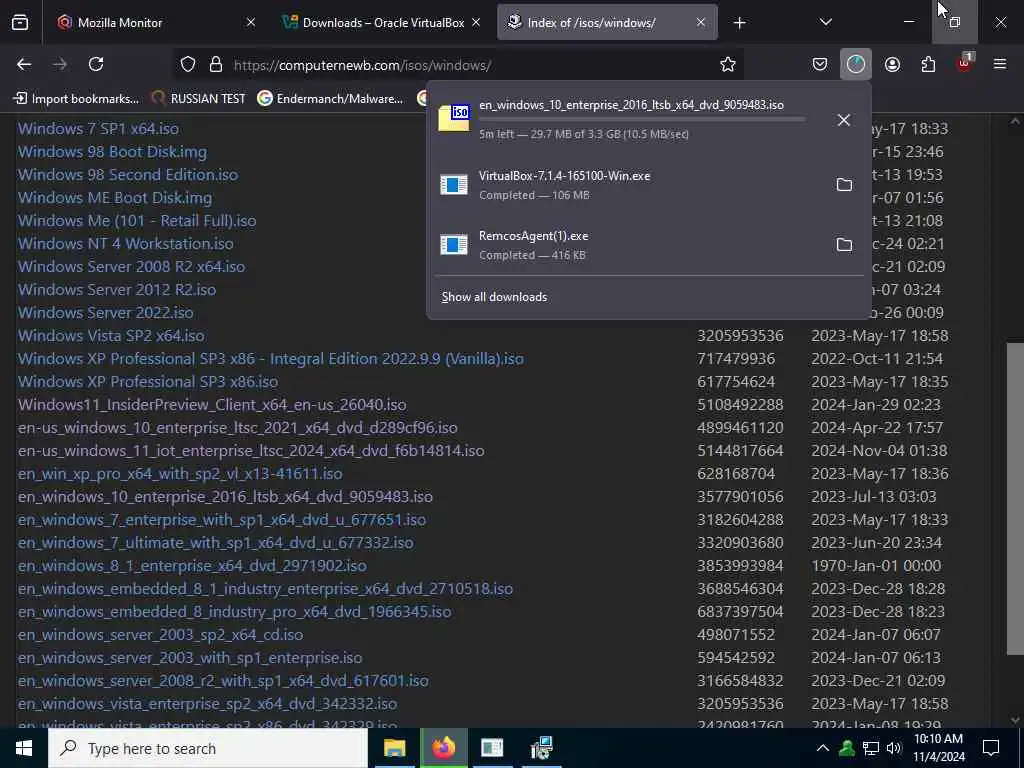The height and width of the screenshot is (768, 1024).
Task: Show RemcosAgent(1).exe in folder
Action: [844, 245]
